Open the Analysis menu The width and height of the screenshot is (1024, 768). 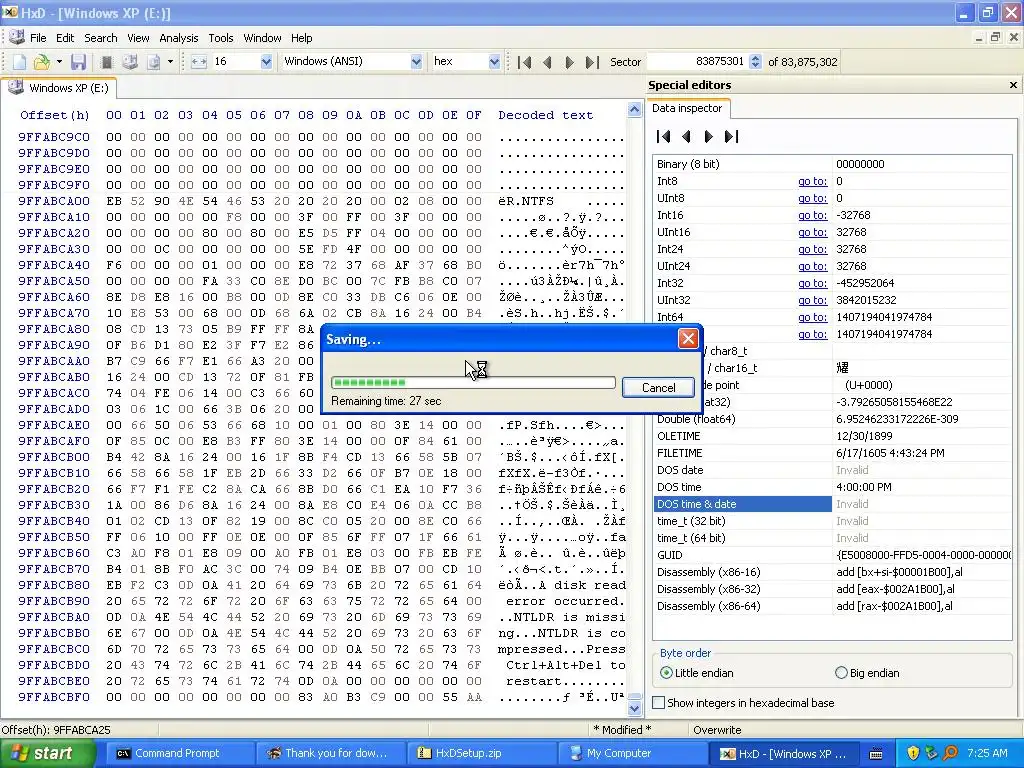(x=178, y=38)
